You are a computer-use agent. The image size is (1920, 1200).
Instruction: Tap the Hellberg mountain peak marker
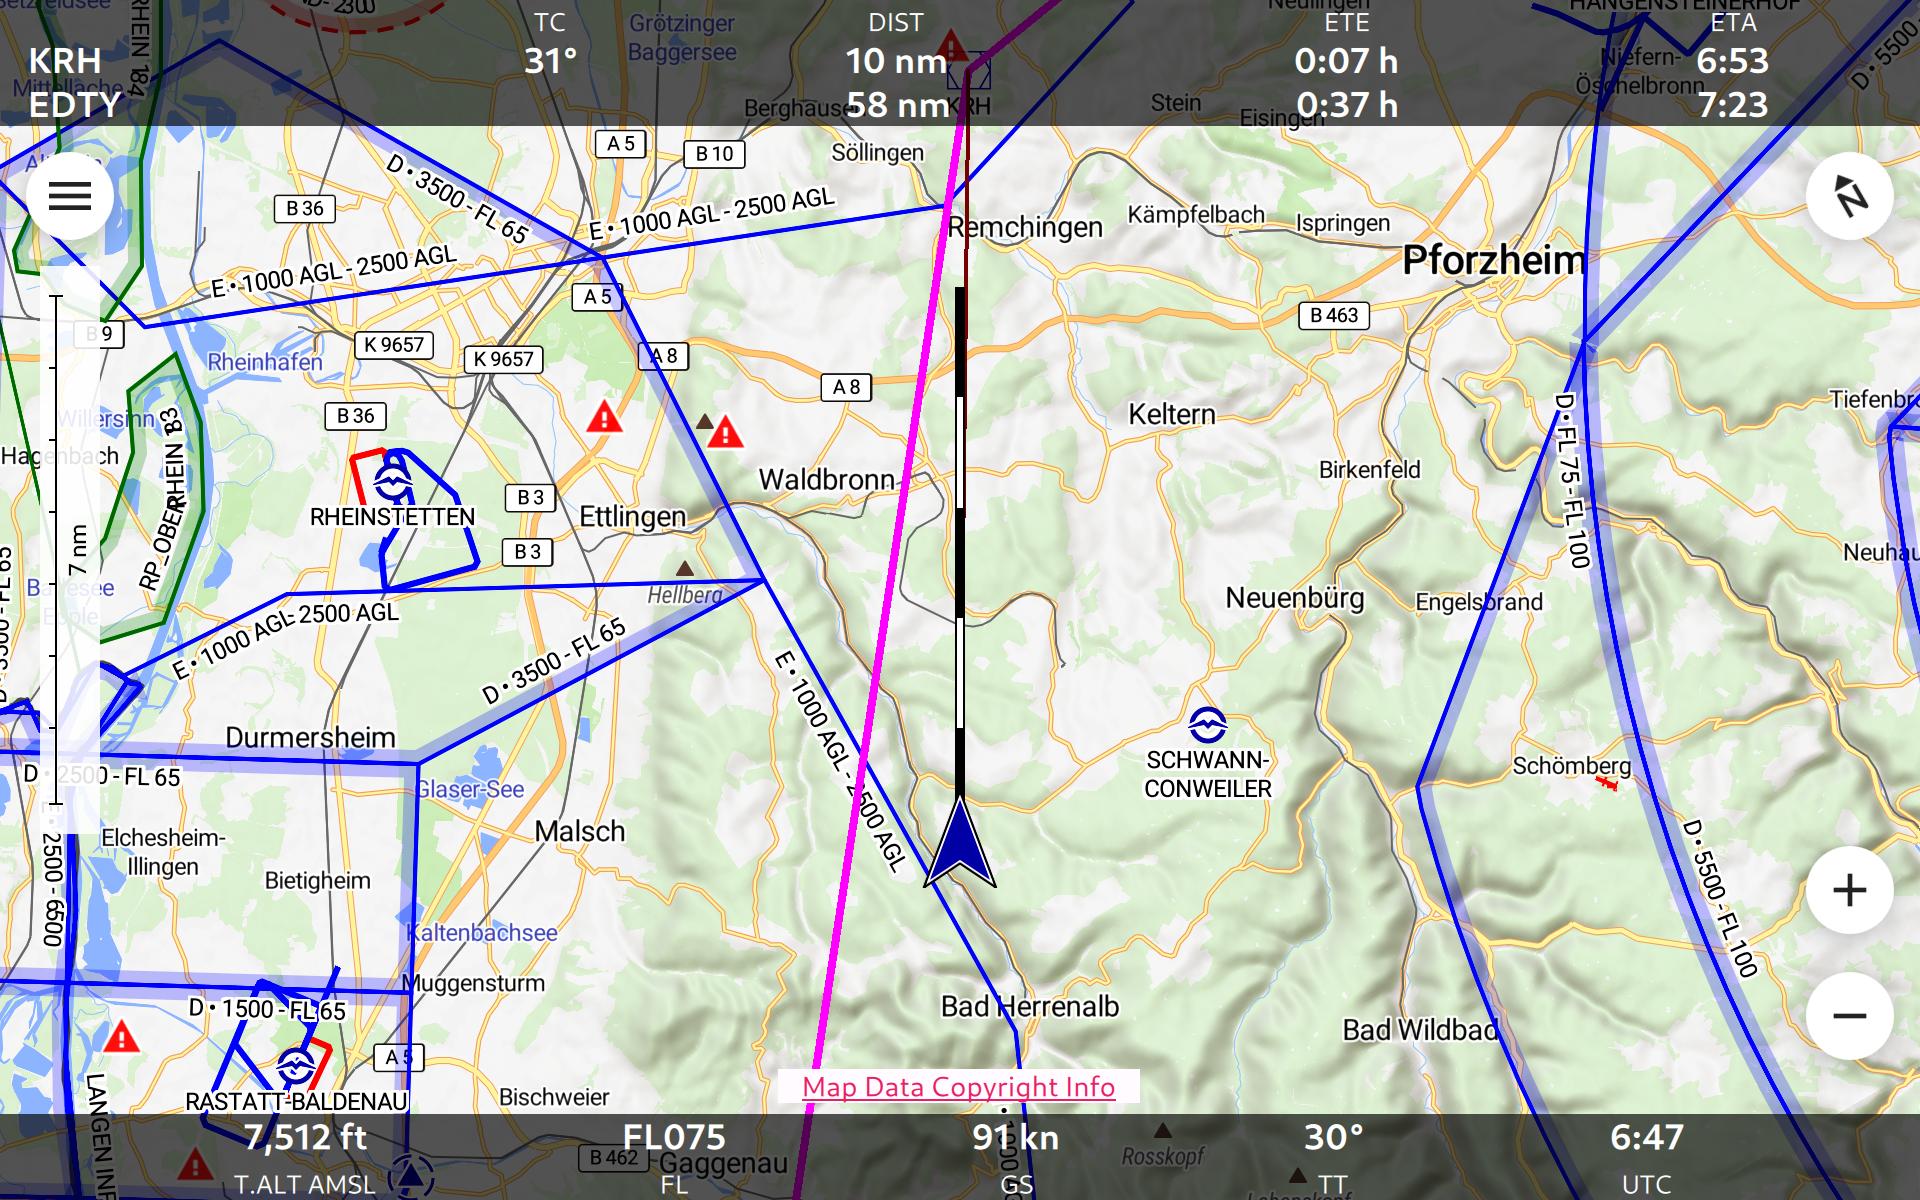(x=684, y=569)
